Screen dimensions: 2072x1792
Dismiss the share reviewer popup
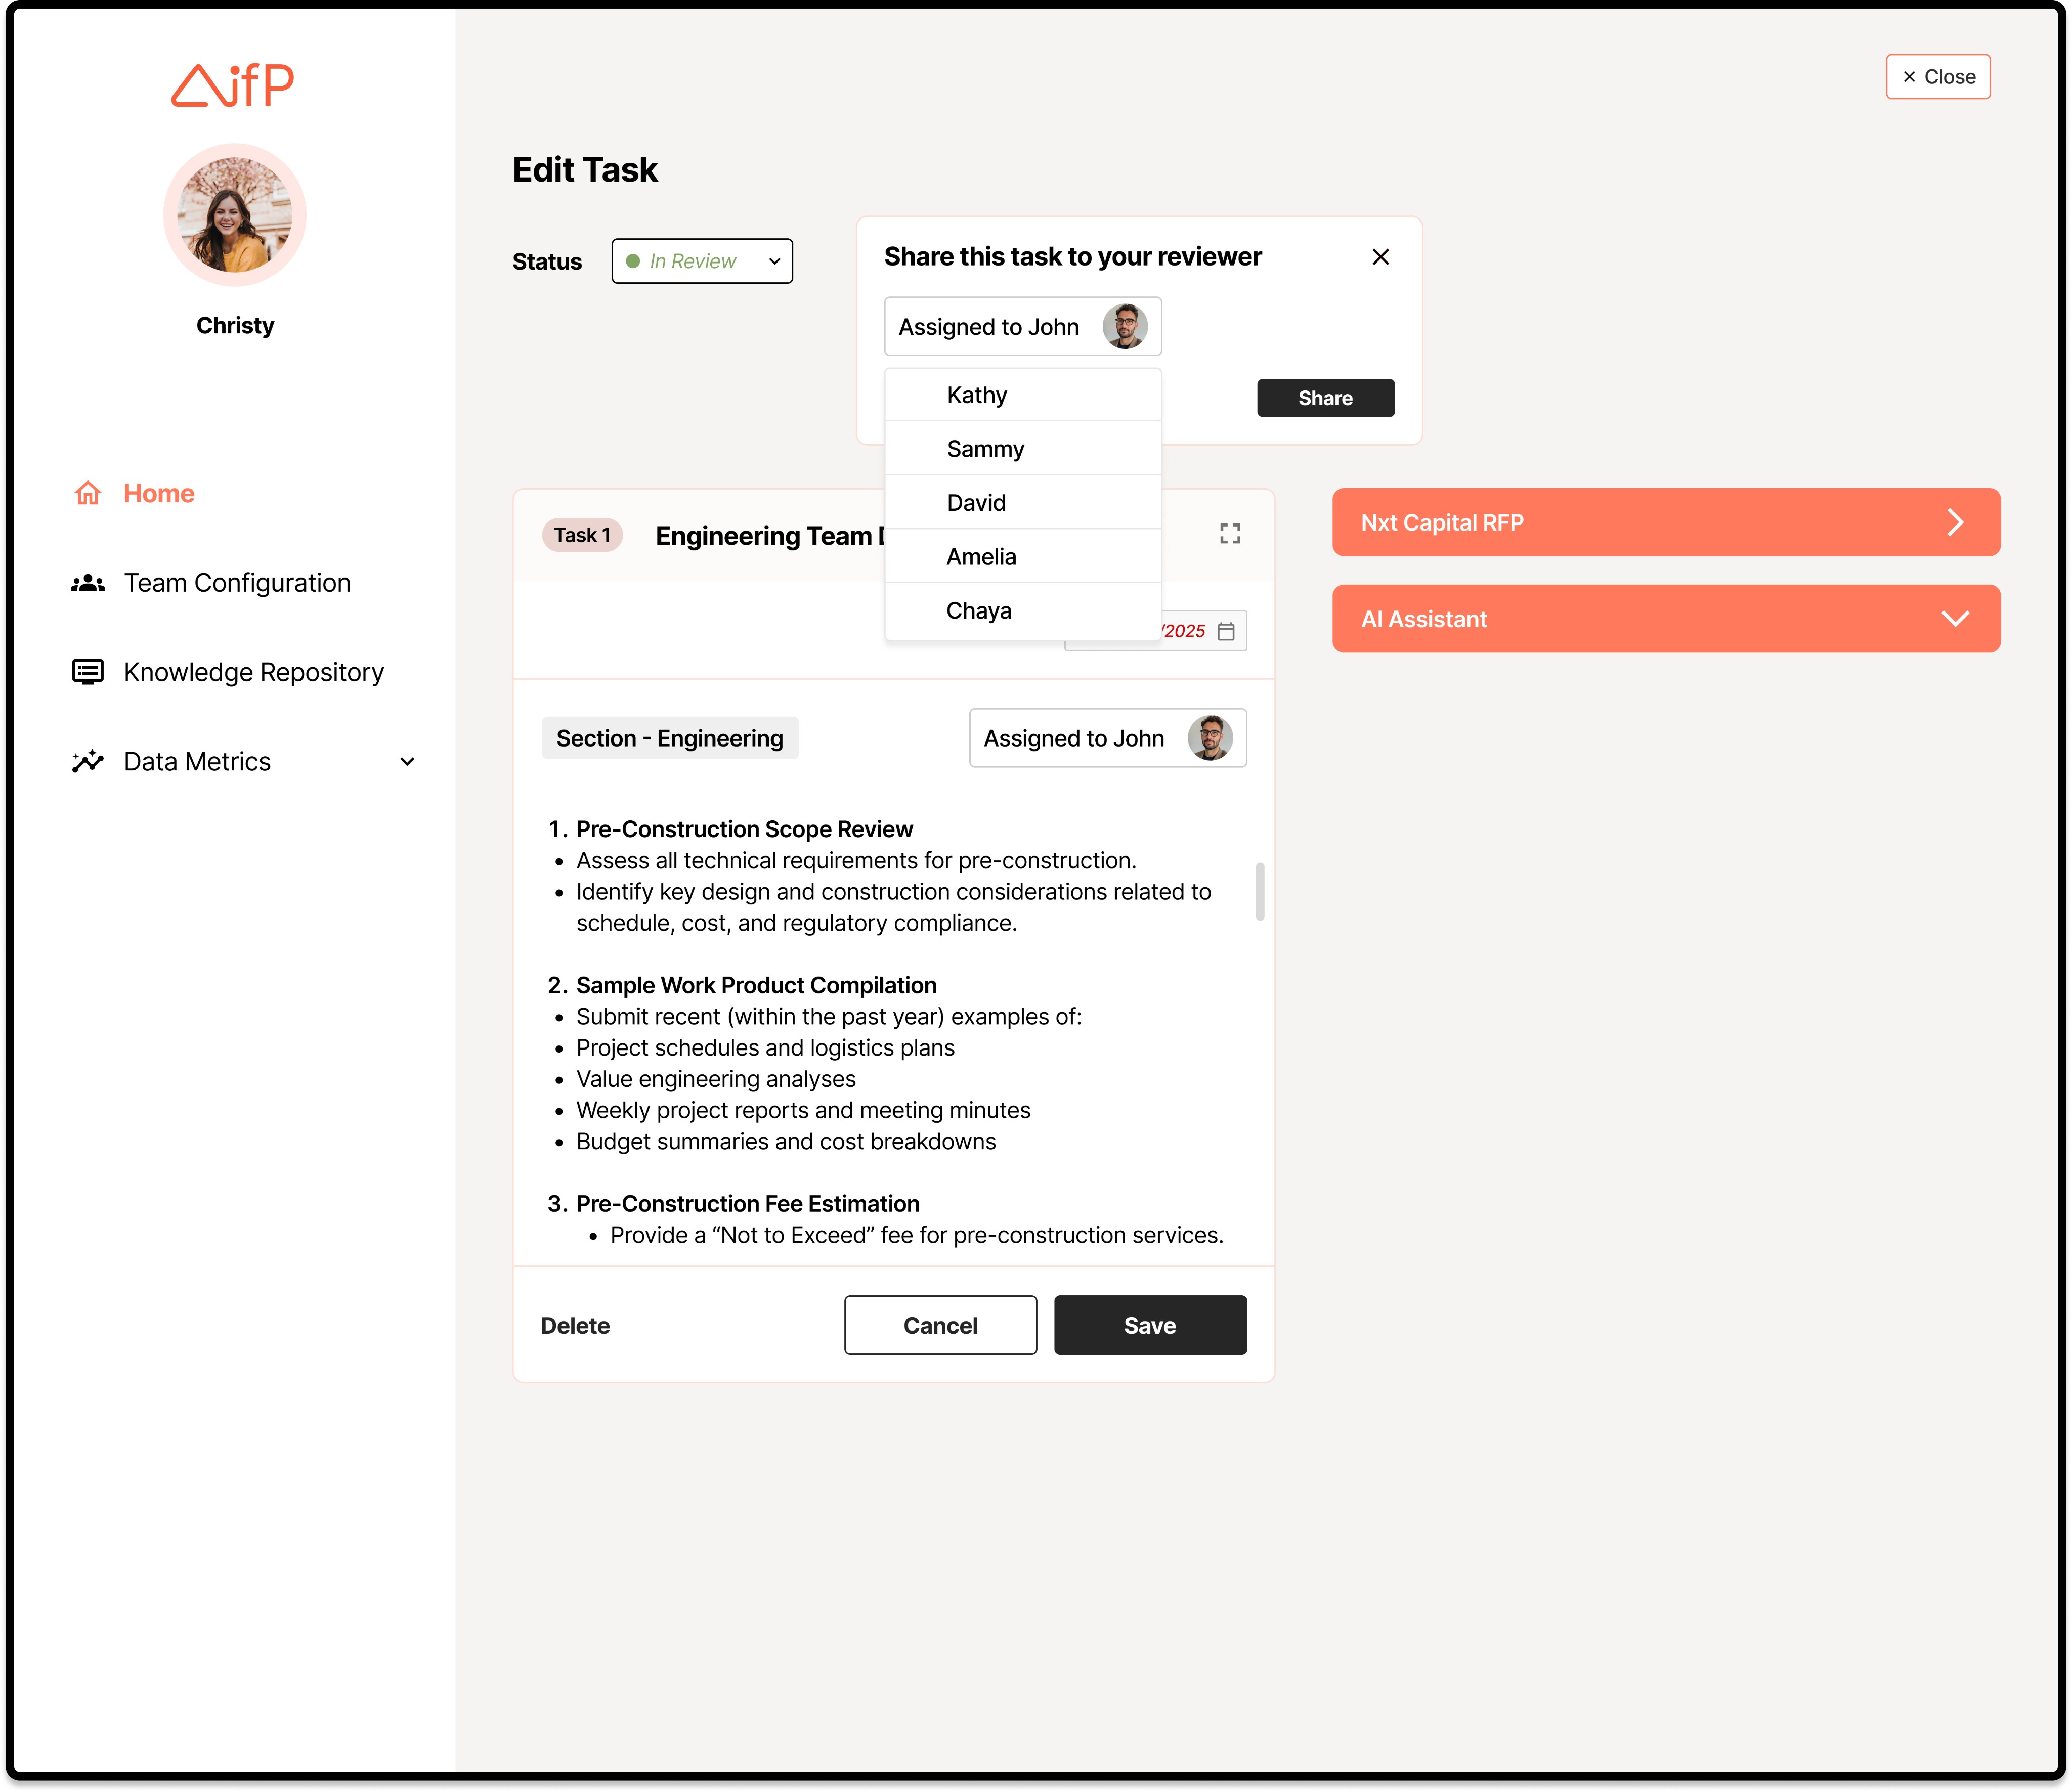(x=1380, y=257)
